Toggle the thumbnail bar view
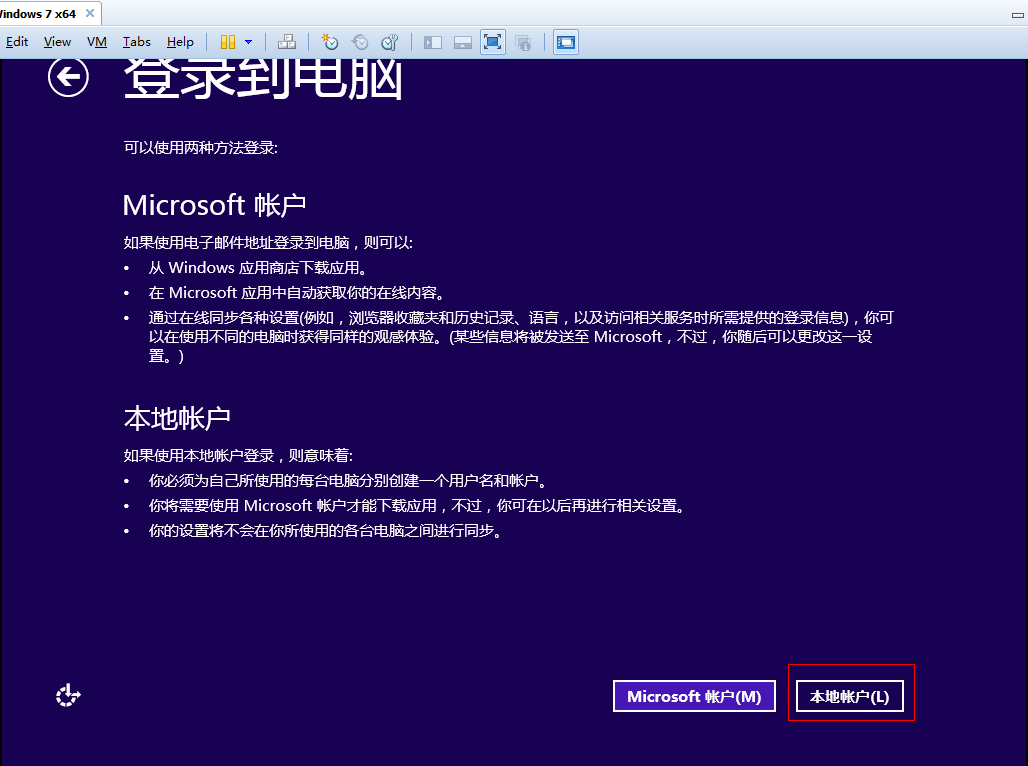 coord(463,43)
